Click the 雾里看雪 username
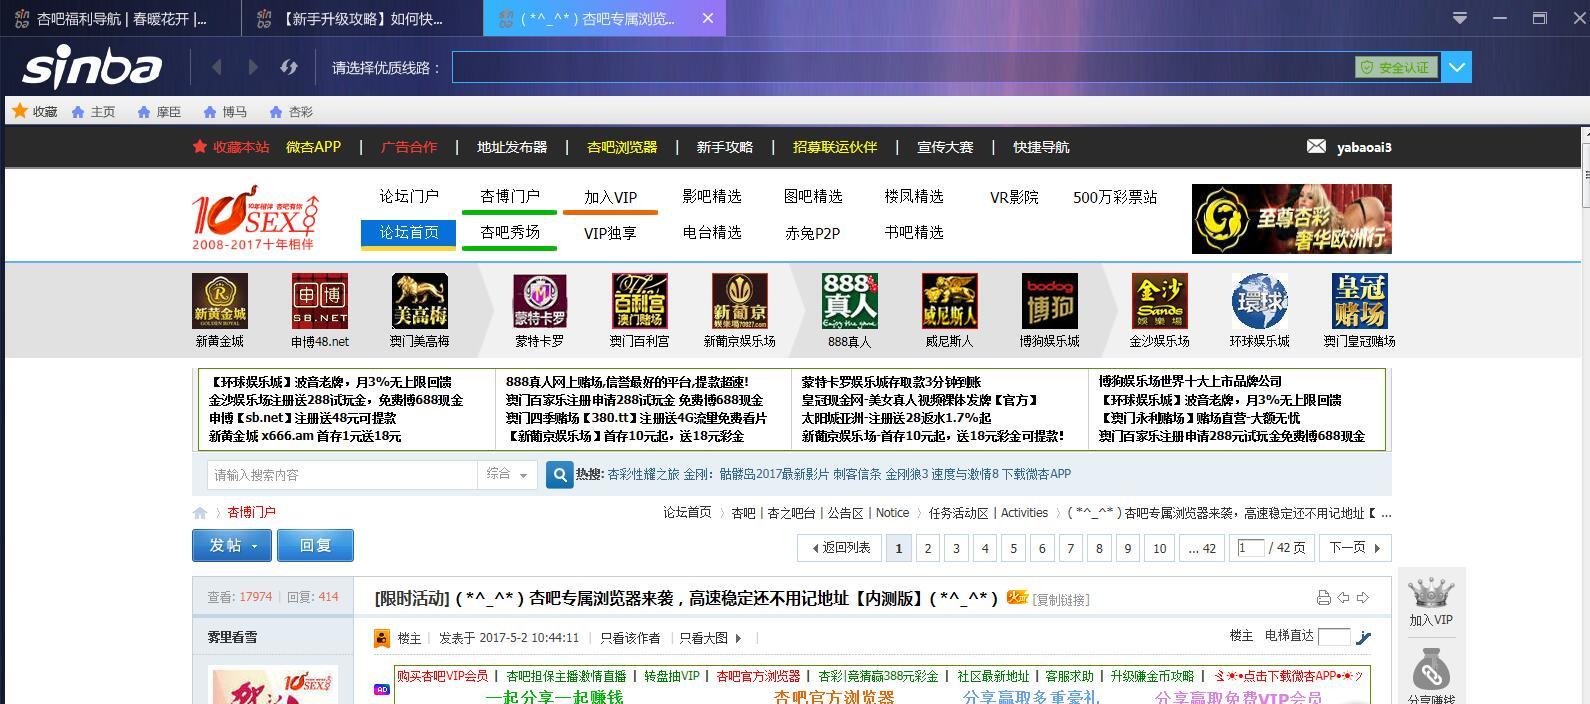Viewport: 1590px width, 704px height. (232, 637)
